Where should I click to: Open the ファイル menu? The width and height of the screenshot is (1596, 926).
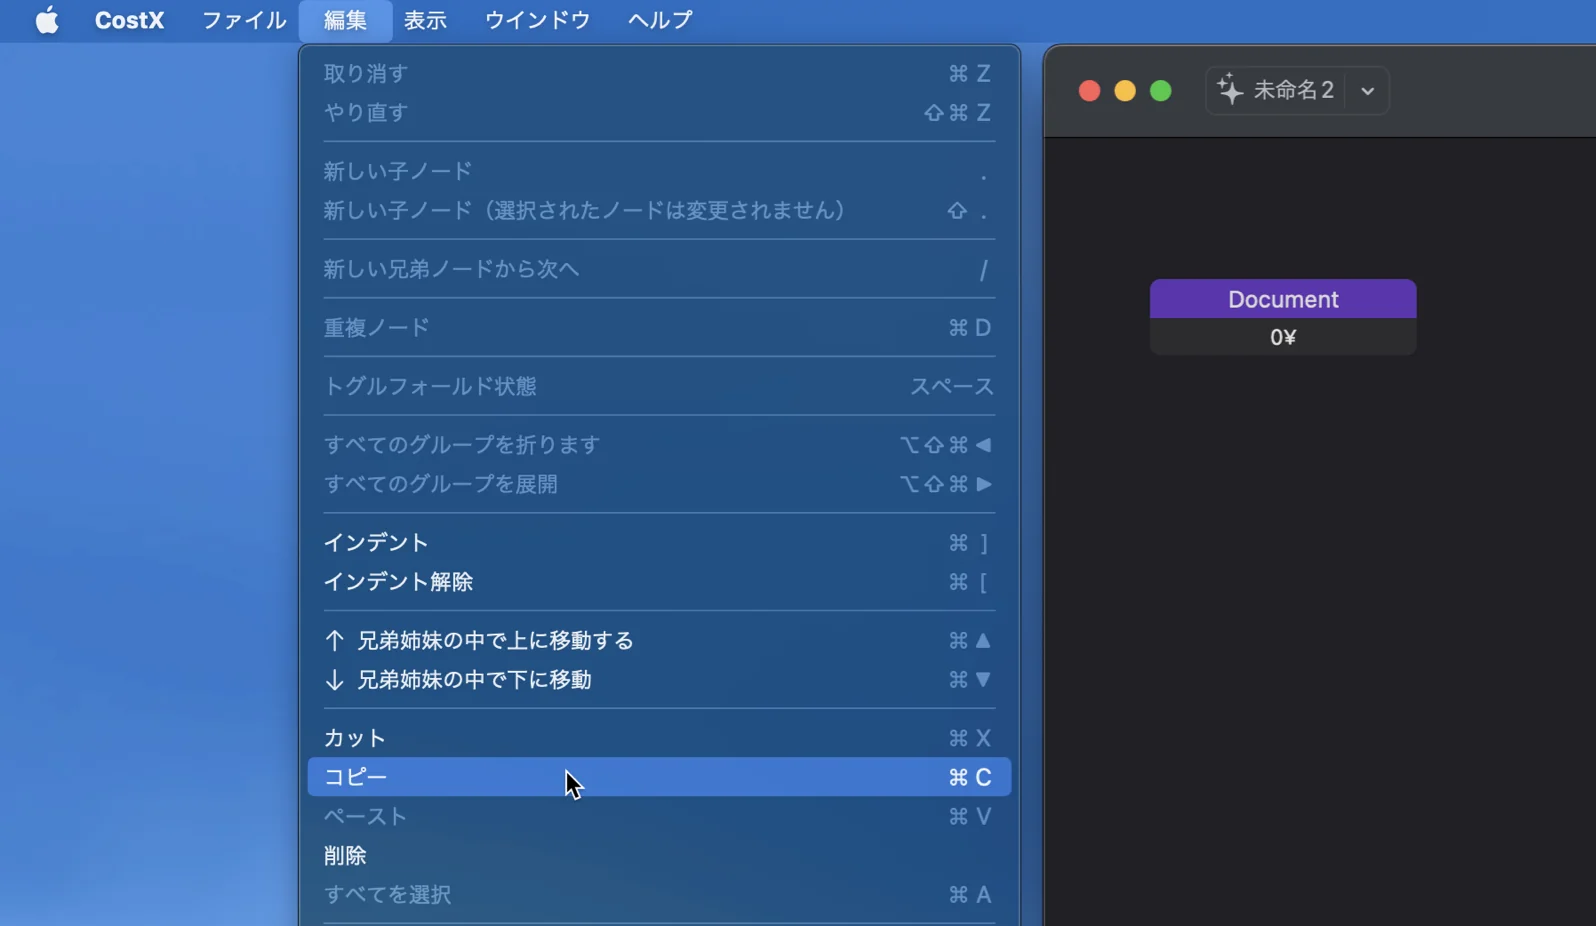tap(244, 20)
